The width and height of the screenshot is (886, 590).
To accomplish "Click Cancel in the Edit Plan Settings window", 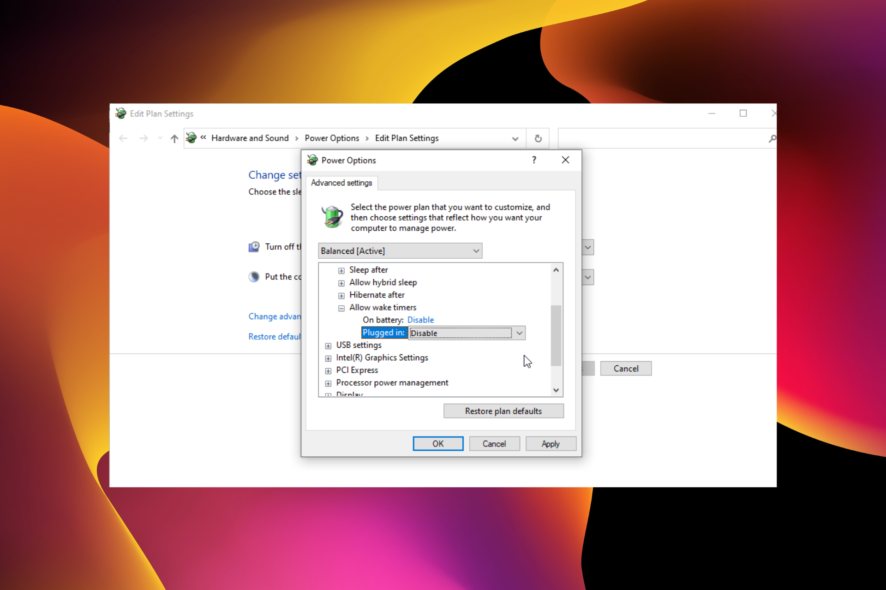I will point(626,368).
